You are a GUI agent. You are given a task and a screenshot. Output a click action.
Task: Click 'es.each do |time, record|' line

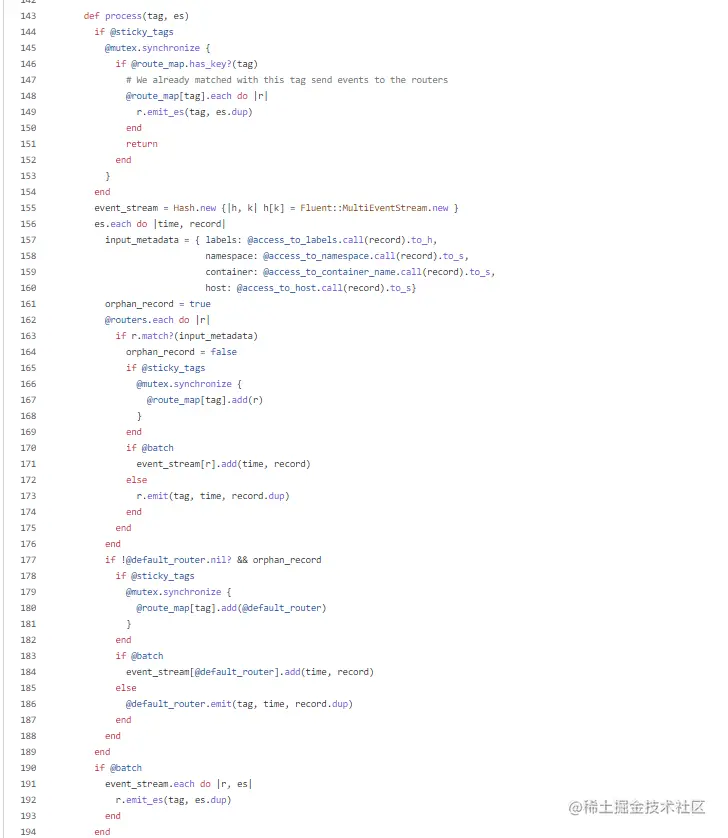[x=160, y=224]
